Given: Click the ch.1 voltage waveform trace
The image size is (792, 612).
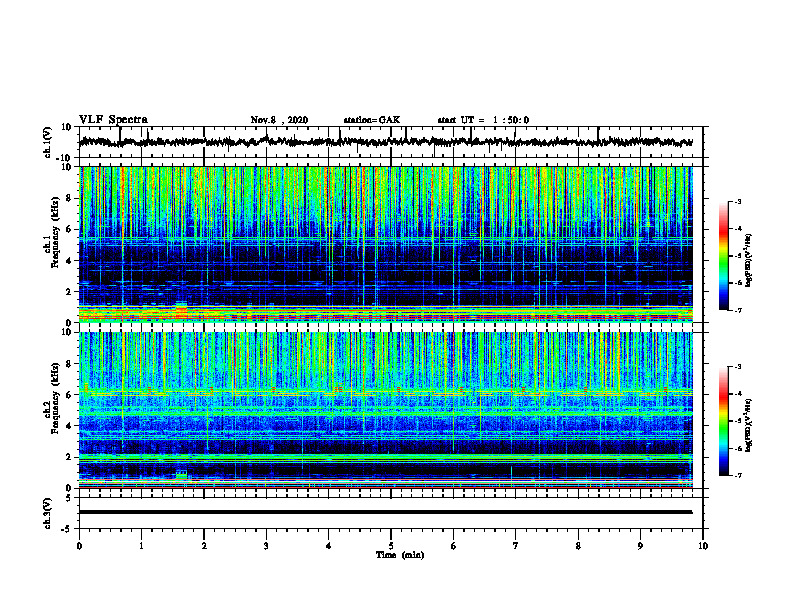Looking at the screenshot, I should click(x=385, y=142).
